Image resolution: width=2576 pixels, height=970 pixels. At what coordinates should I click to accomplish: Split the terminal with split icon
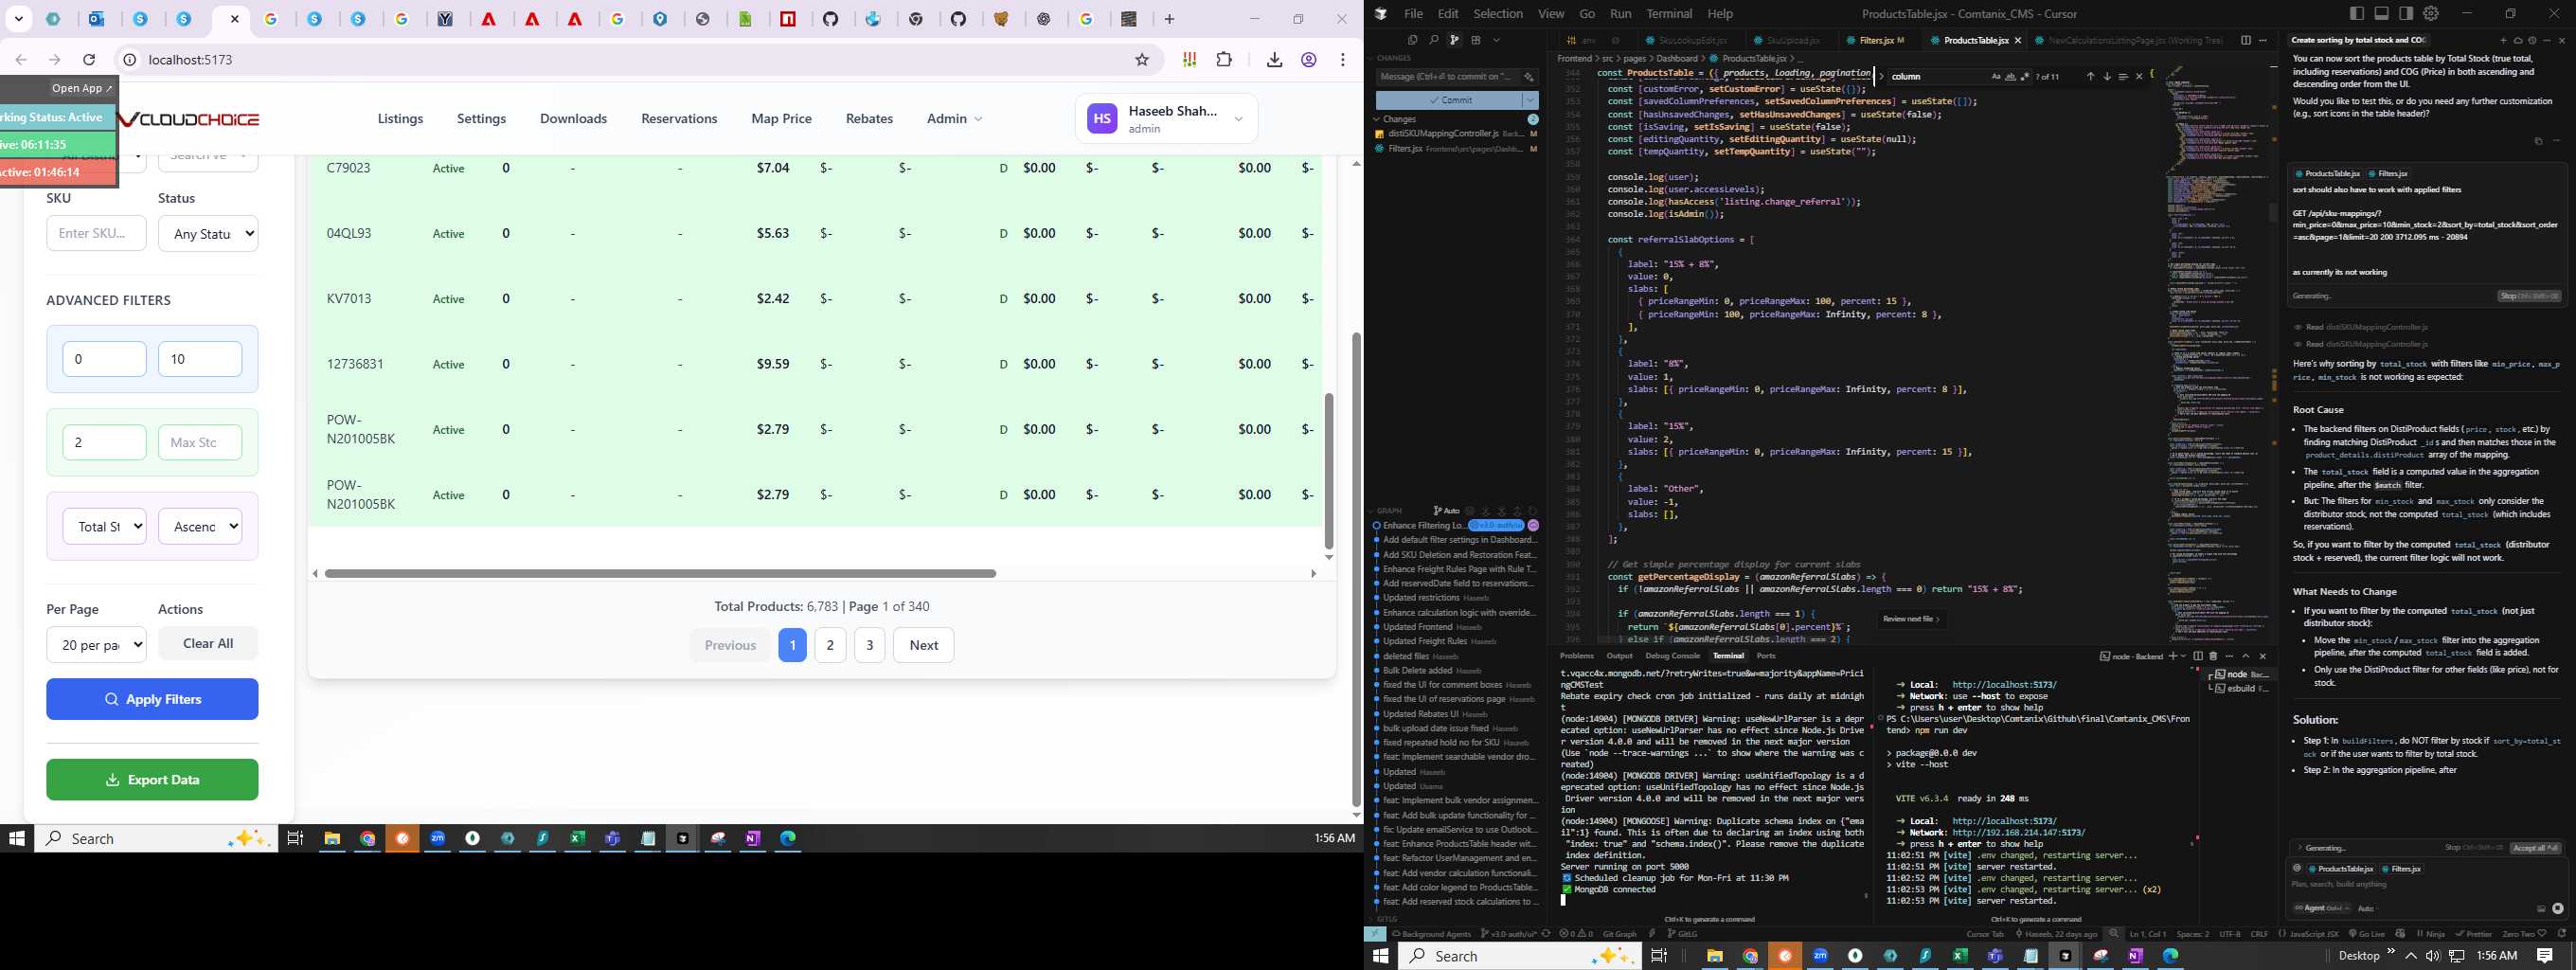point(2198,656)
